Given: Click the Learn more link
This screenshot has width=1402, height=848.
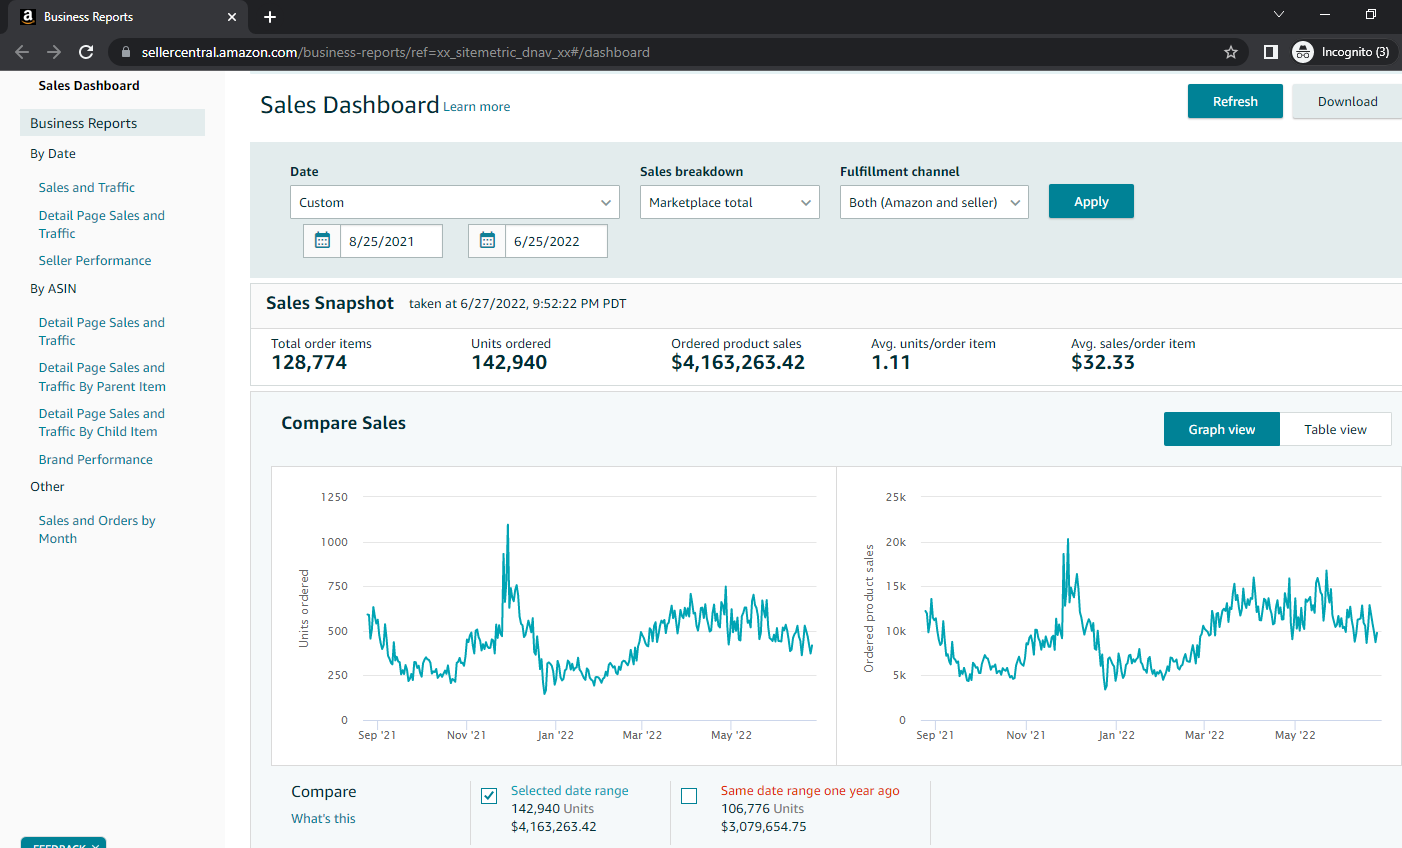Looking at the screenshot, I should pos(477,107).
